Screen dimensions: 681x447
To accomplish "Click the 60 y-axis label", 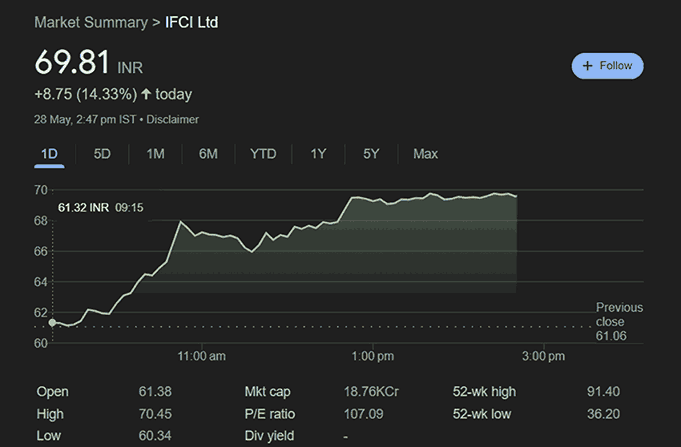I will coord(40,343).
